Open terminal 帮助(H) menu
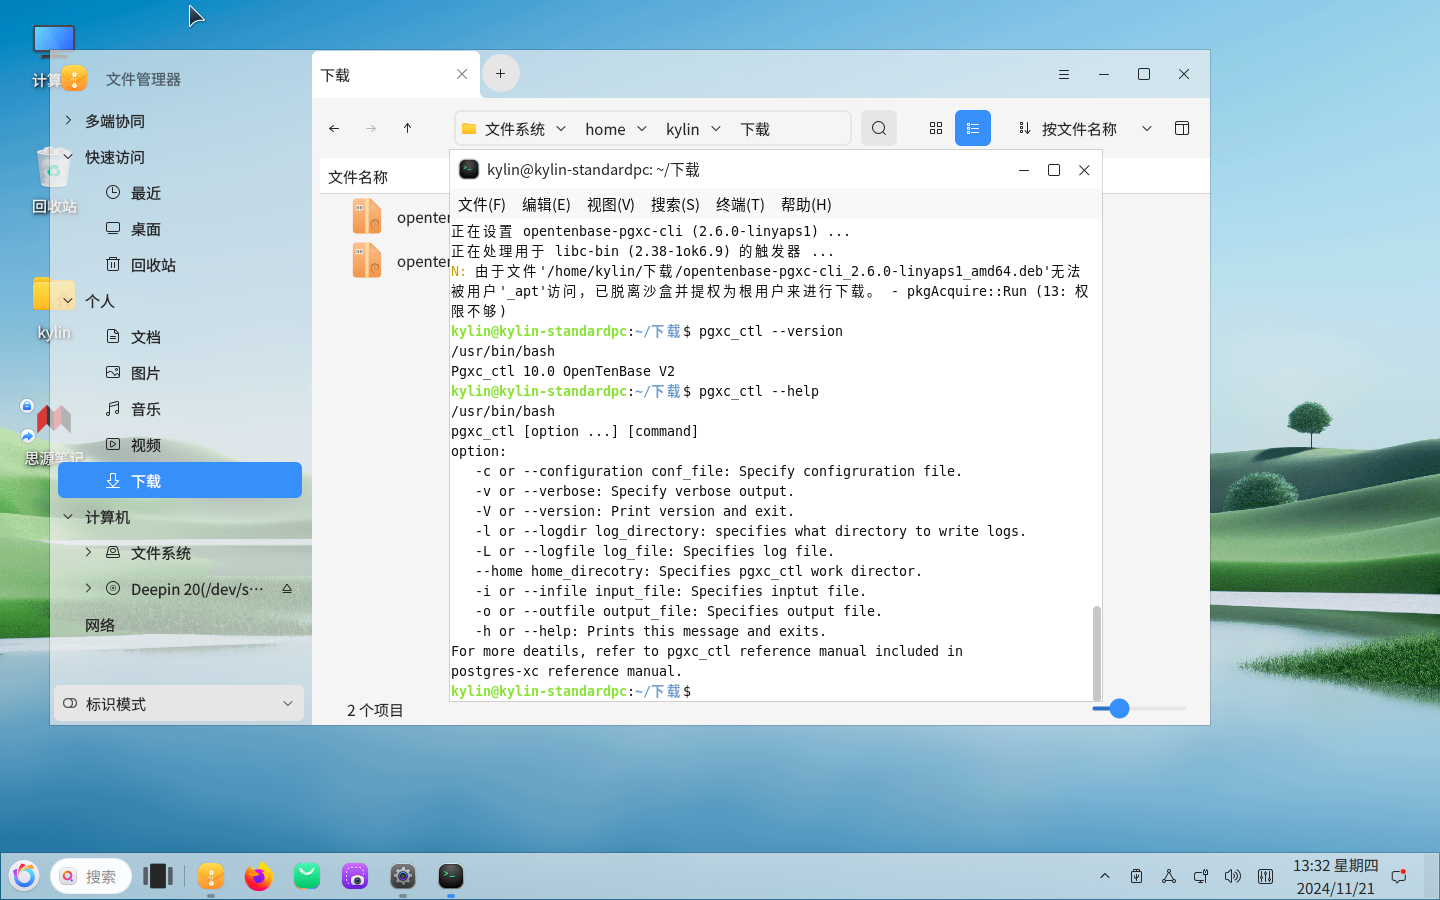Screen dimensions: 1440x900 tap(806, 204)
